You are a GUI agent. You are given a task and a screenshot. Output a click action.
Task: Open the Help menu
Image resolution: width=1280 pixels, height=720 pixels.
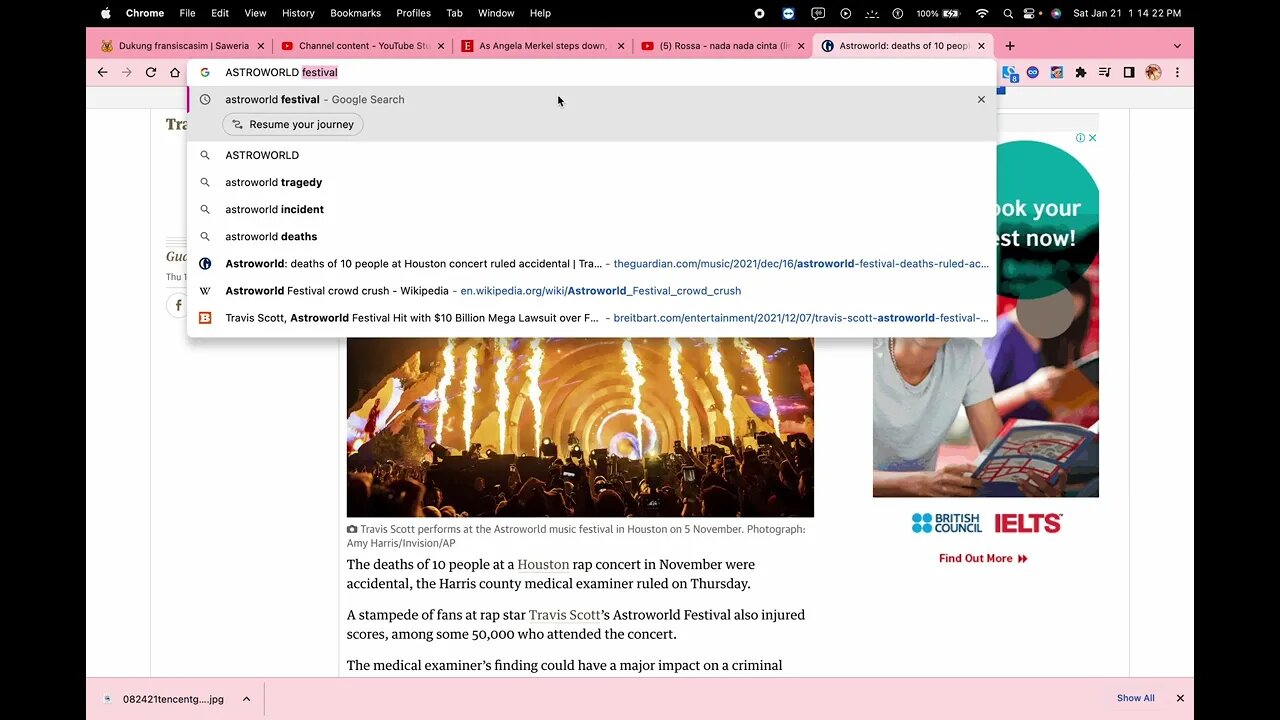540,13
